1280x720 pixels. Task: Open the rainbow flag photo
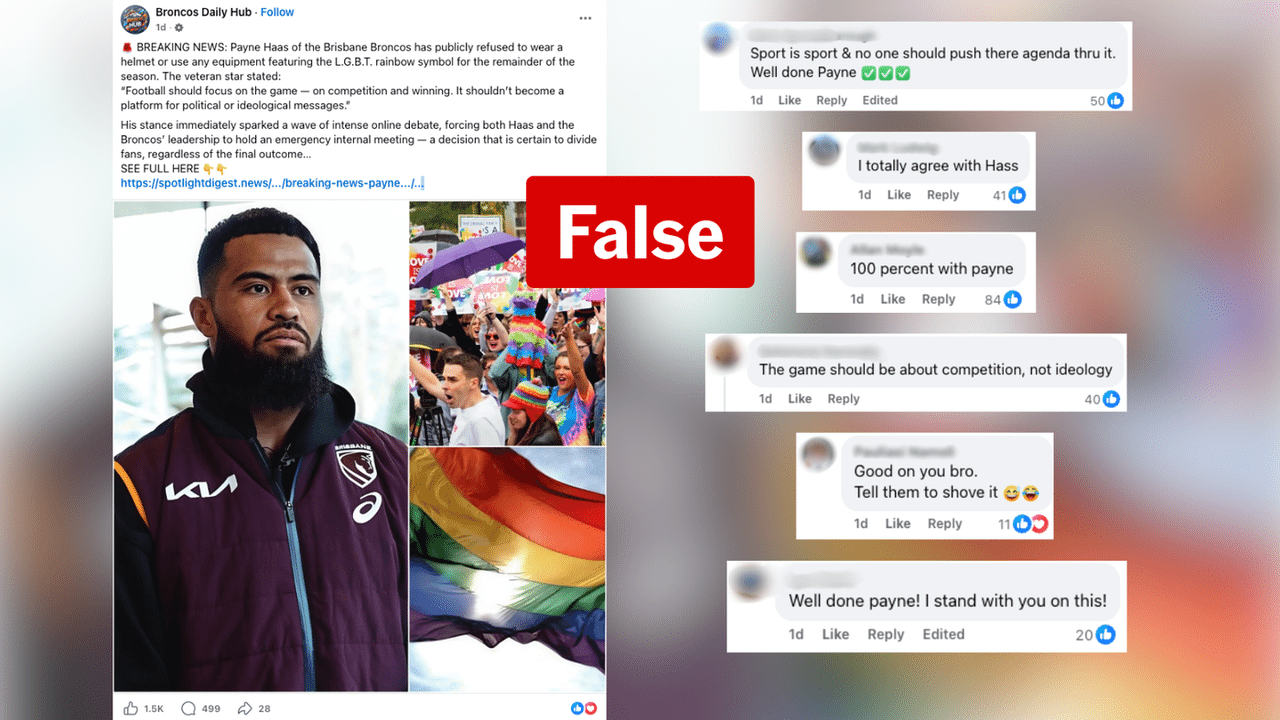coord(507,570)
